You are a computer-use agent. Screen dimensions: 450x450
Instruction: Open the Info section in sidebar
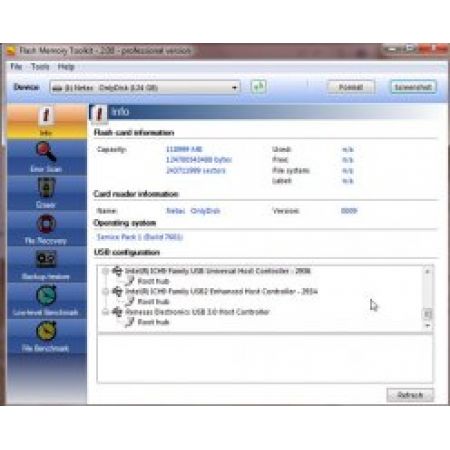(46, 121)
